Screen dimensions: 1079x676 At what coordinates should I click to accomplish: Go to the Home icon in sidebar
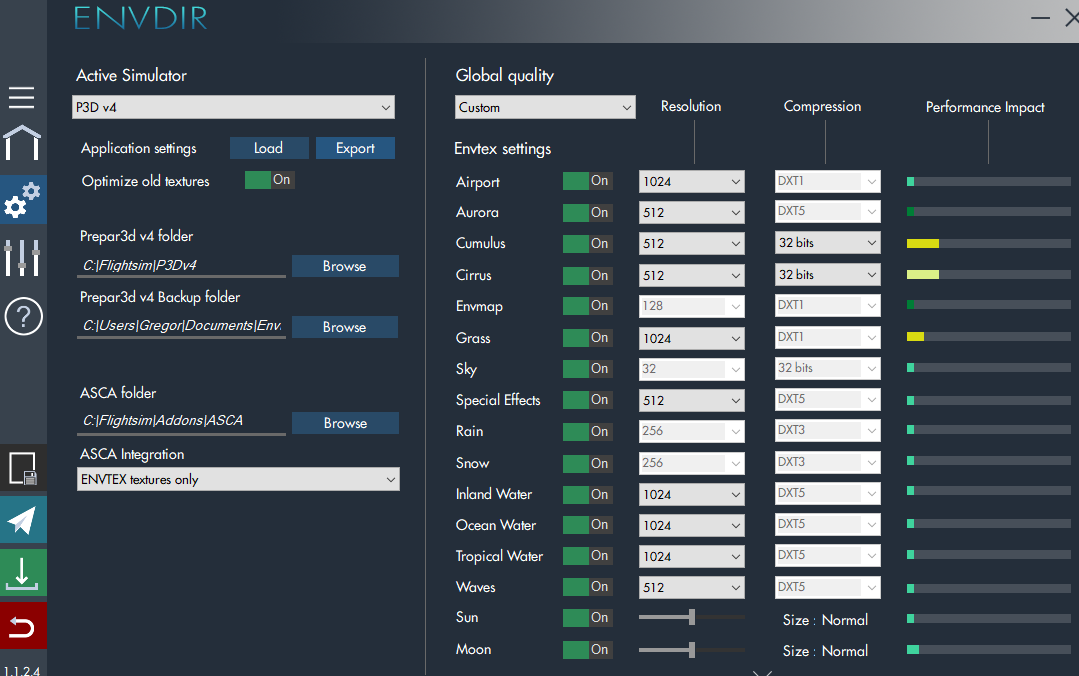pos(22,142)
